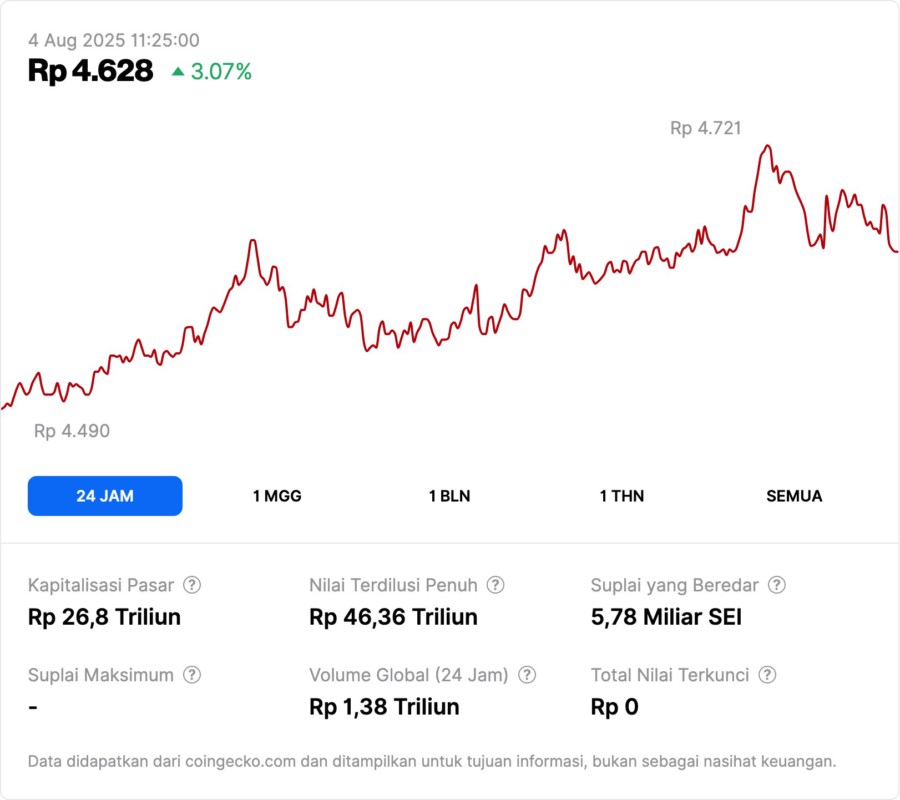Click help icon beside Total Nilai Terkunci
Image resolution: width=900 pixels, height=800 pixels.
pos(766,675)
